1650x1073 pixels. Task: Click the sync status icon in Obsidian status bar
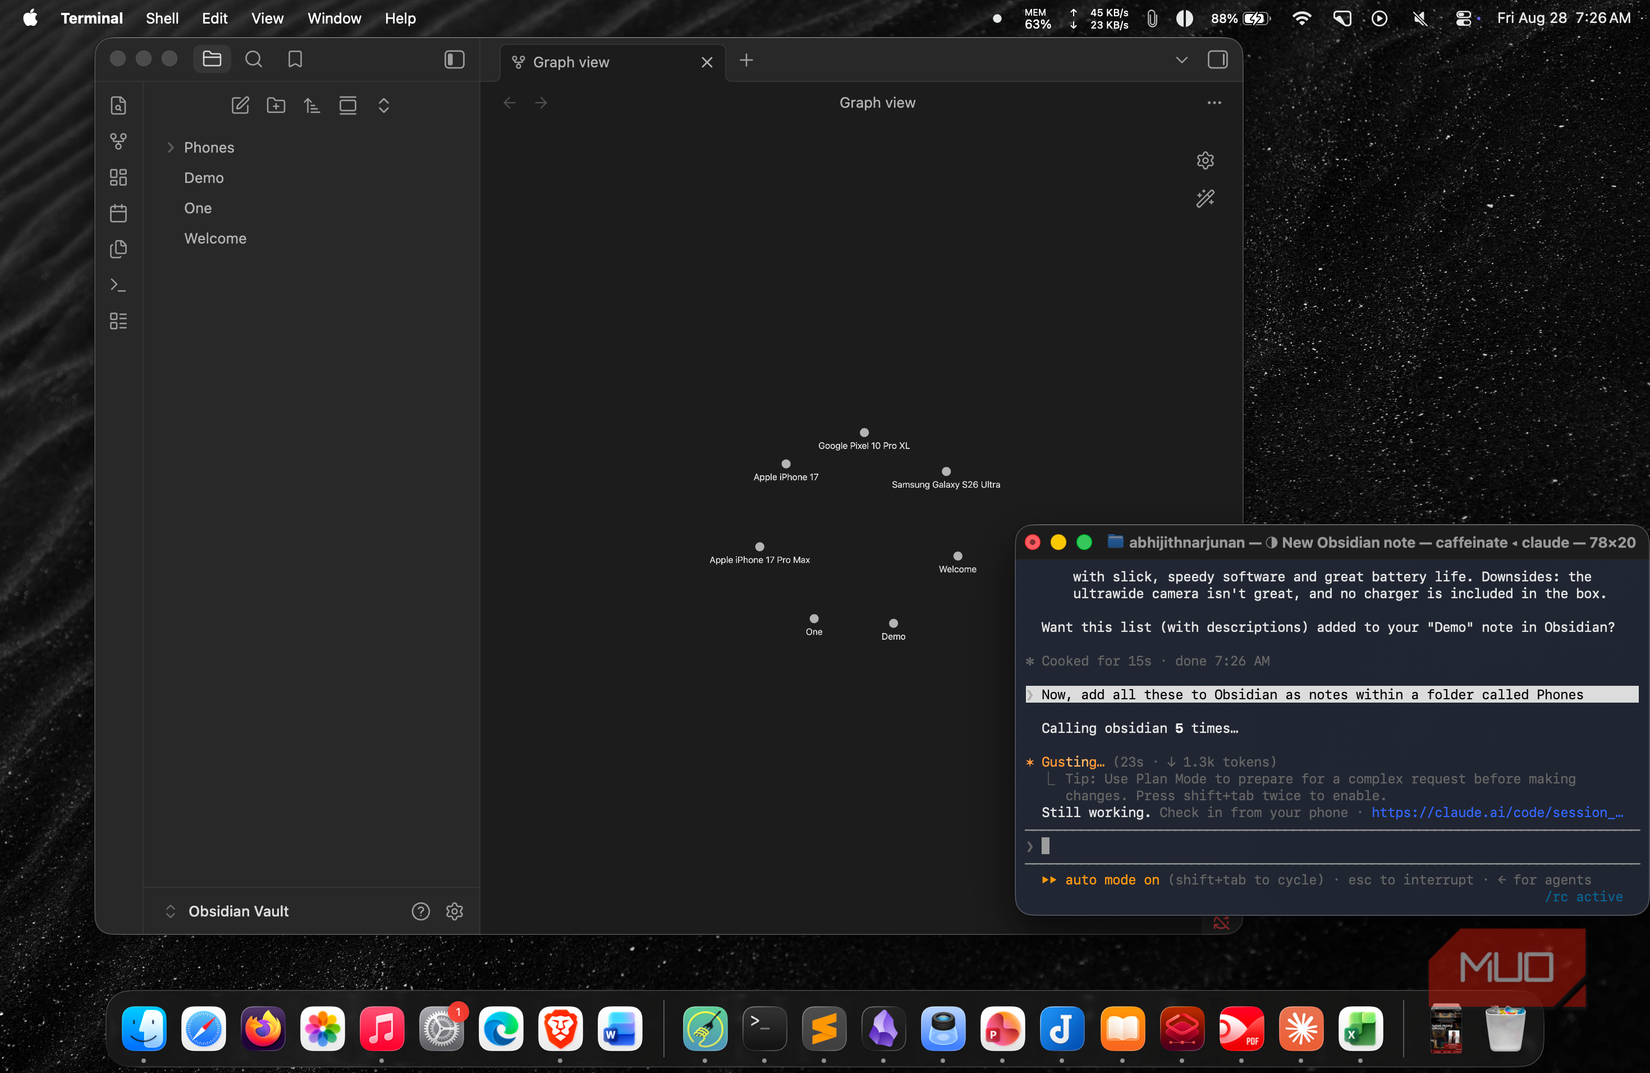pyautogui.click(x=1221, y=923)
